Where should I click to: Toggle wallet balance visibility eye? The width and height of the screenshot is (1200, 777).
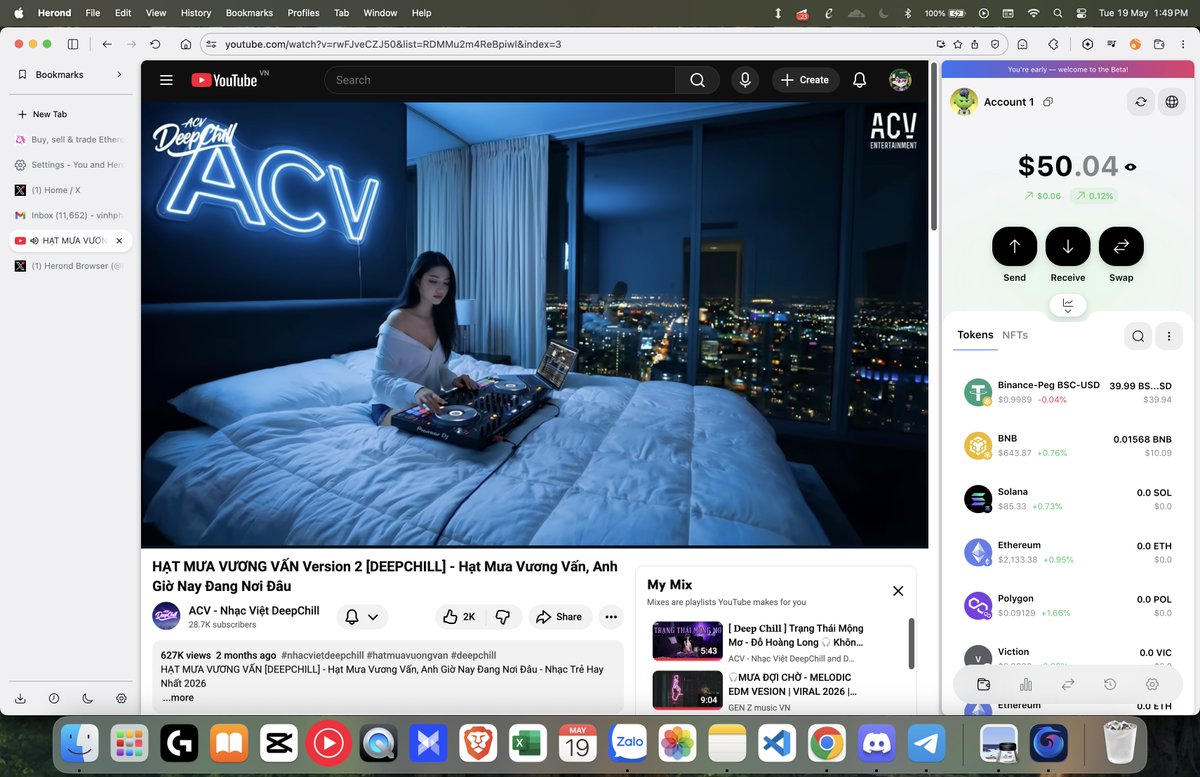tap(1131, 167)
